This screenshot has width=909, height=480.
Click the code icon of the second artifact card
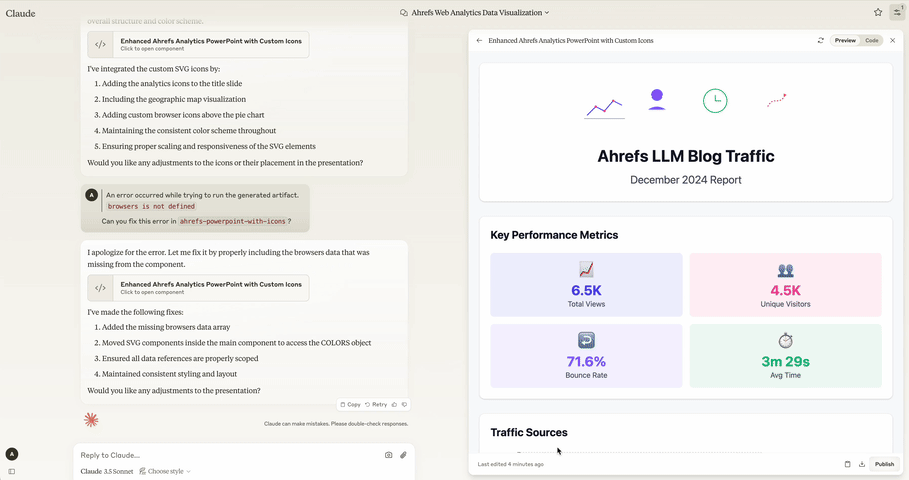pos(100,288)
